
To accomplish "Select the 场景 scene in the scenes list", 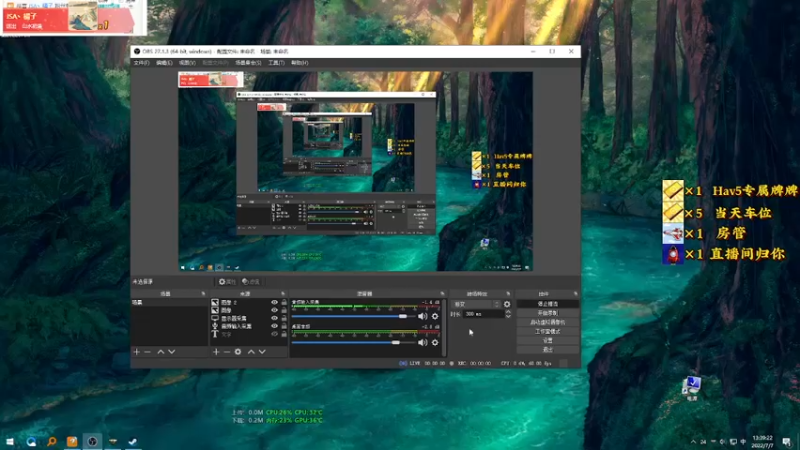I will 169,303.
